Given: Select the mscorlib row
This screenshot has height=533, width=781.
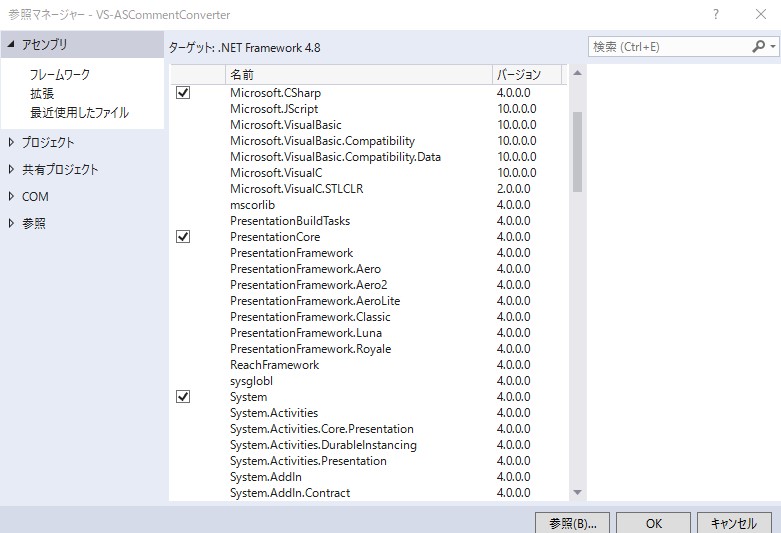Looking at the screenshot, I should coord(369,204).
